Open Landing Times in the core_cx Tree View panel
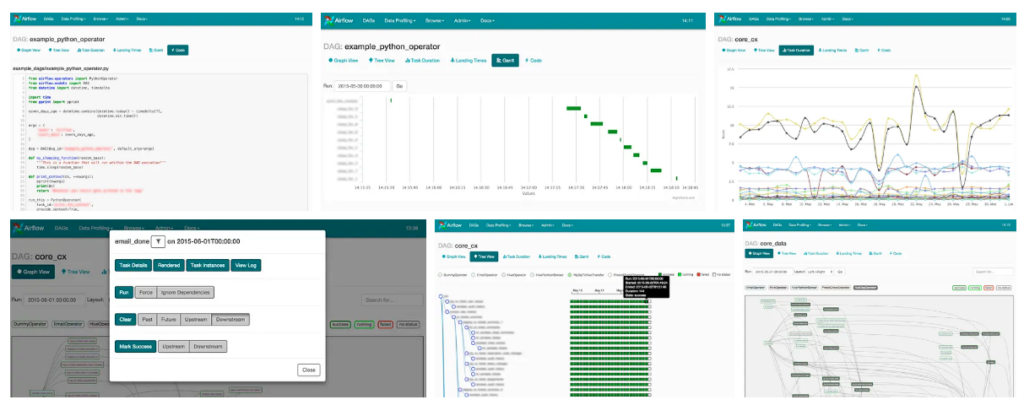This screenshot has height=405, width=1024. coord(552,257)
